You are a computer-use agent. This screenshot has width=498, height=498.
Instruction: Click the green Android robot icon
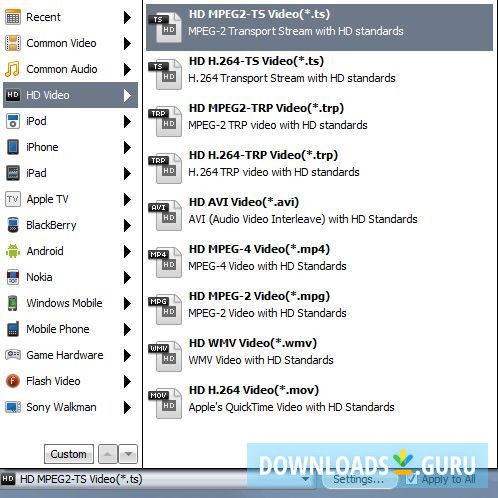click(x=13, y=251)
